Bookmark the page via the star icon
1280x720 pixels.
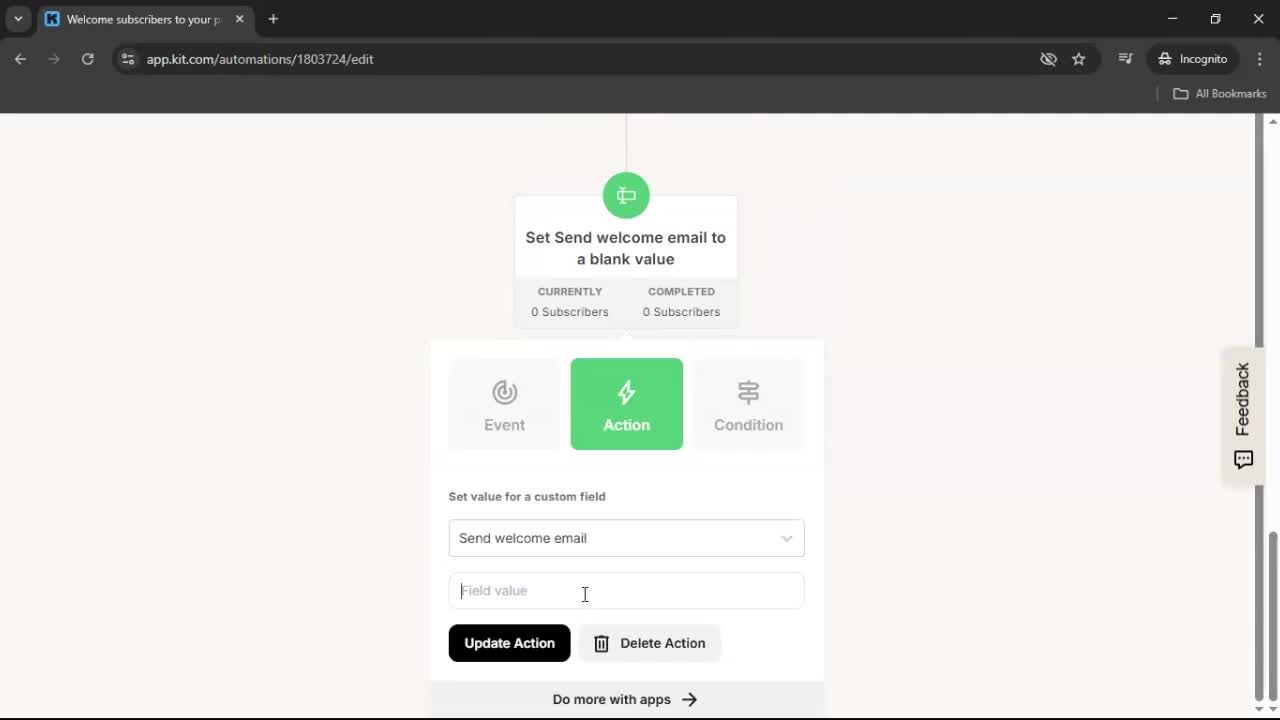coord(1079,59)
